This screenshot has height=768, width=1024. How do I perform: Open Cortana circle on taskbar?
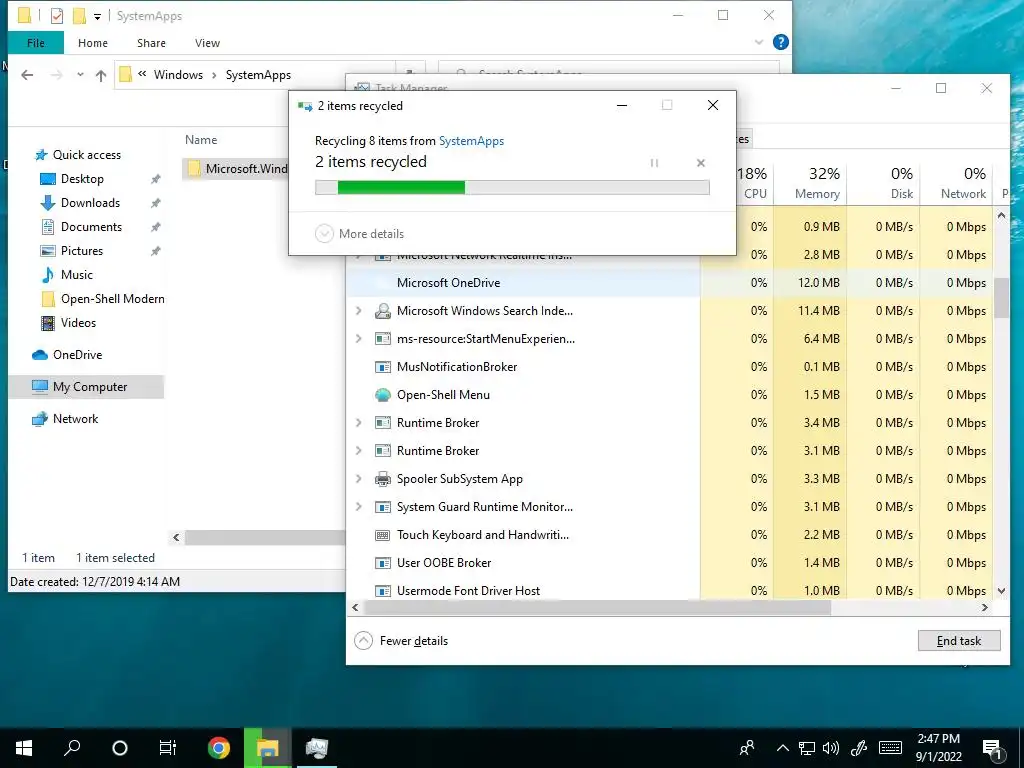(x=120, y=748)
